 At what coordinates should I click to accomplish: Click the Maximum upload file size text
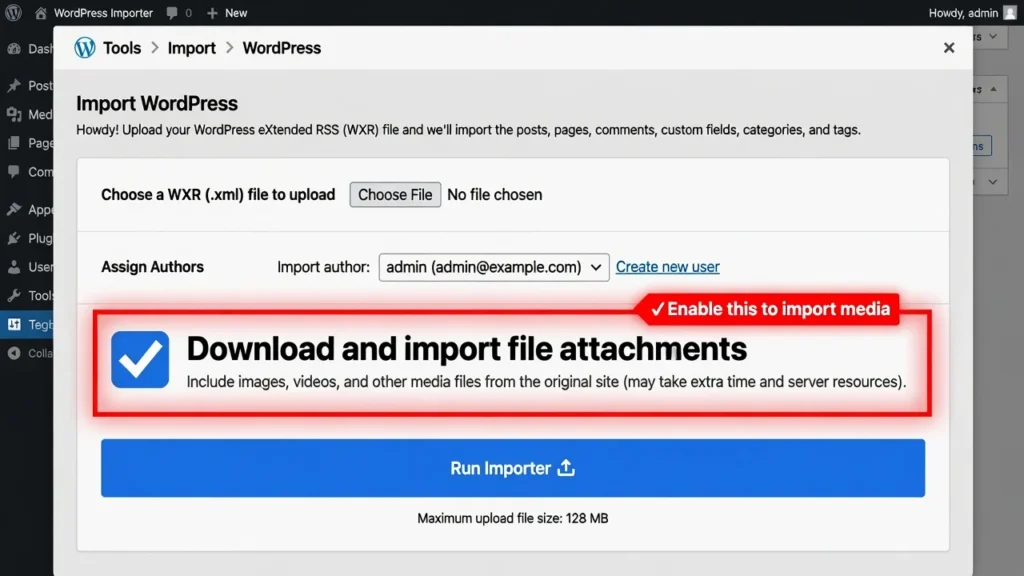pyautogui.click(x=513, y=518)
